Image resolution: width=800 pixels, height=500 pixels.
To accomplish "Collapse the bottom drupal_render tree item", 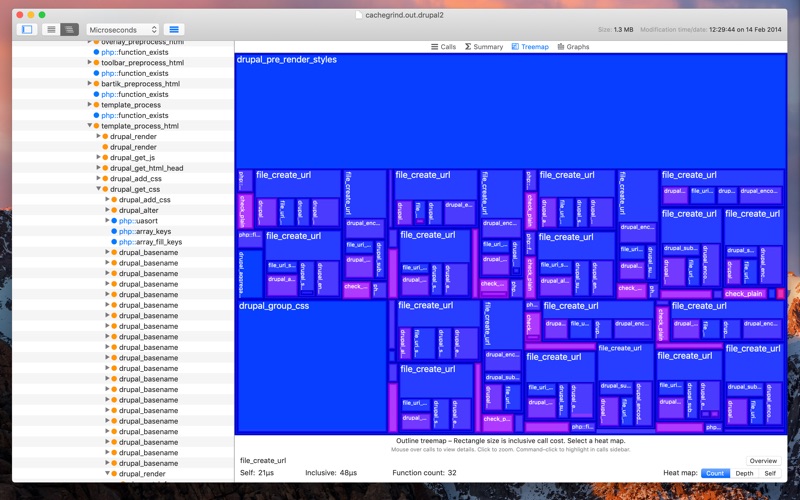I will pos(107,473).
